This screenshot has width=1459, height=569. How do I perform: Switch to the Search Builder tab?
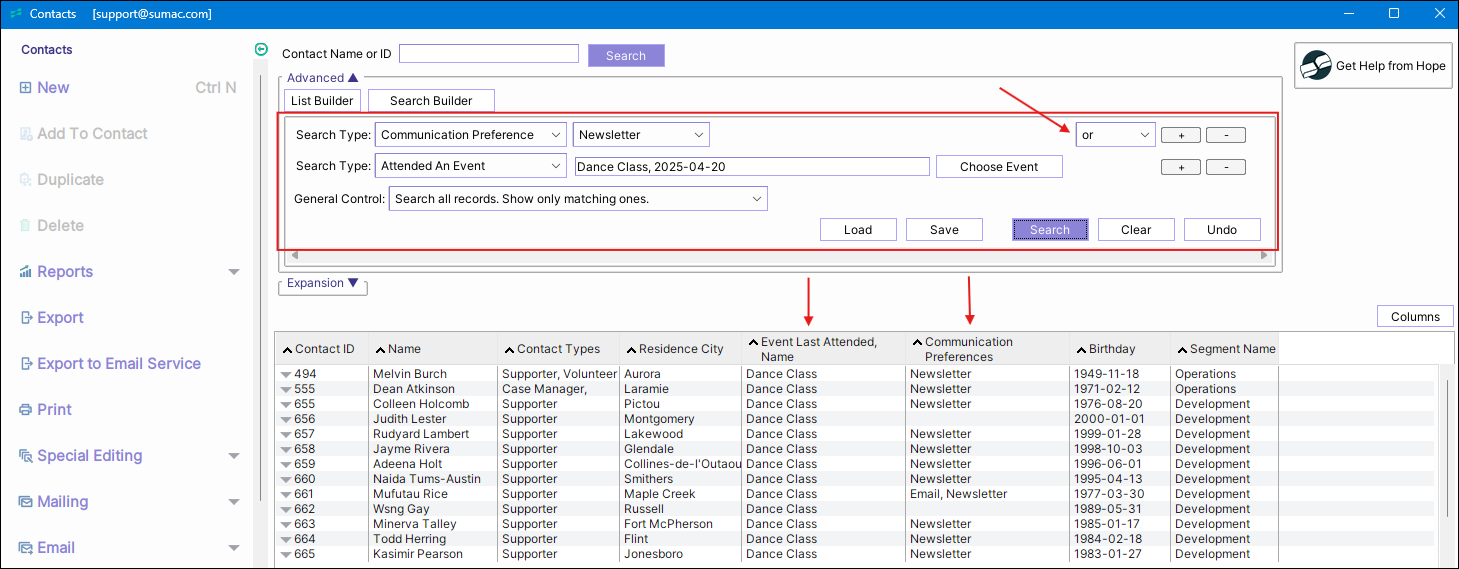click(431, 101)
